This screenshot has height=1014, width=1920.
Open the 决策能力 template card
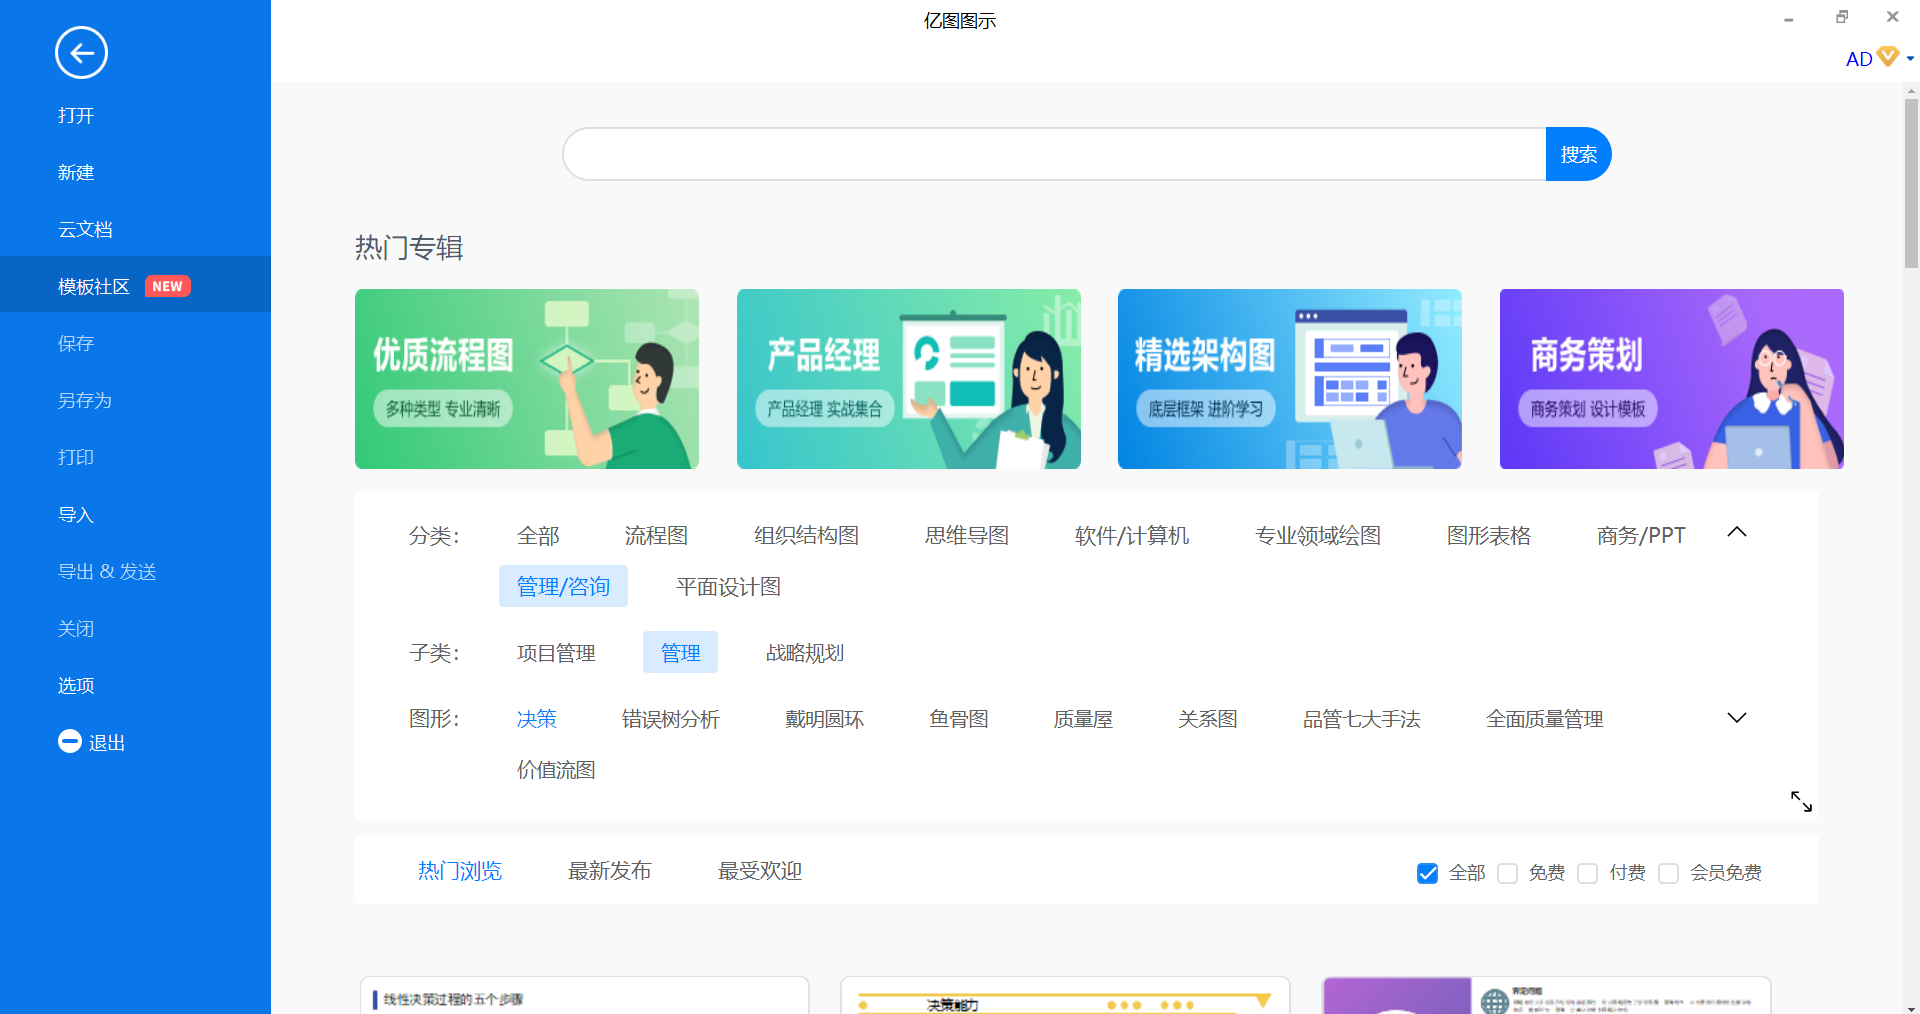tap(1065, 996)
